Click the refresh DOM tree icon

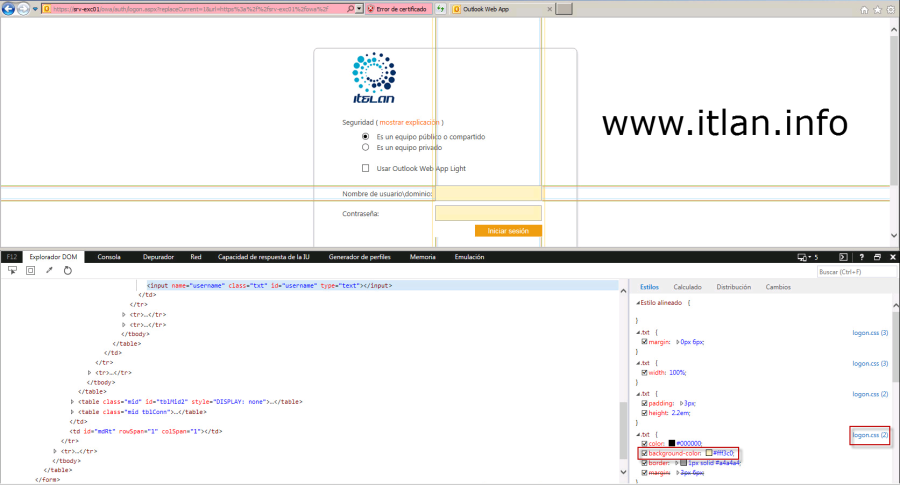coord(68,270)
